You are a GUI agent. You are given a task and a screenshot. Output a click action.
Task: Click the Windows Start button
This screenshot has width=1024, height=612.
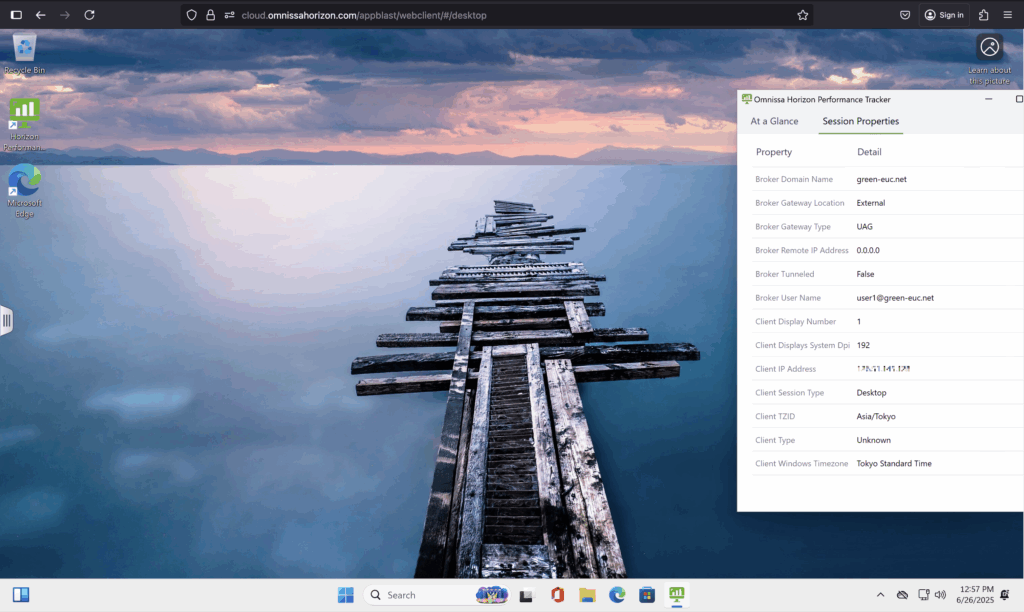(x=345, y=595)
